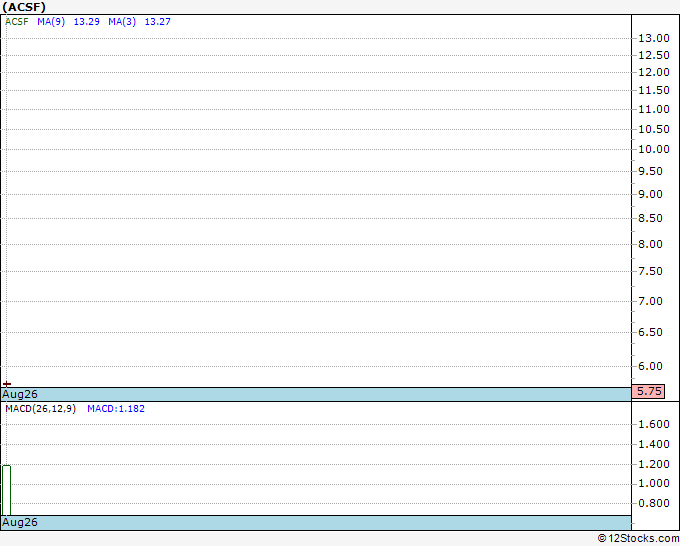This screenshot has width=680, height=546.
Task: Click the MACD:1.182 value readout
Action: 116,409
